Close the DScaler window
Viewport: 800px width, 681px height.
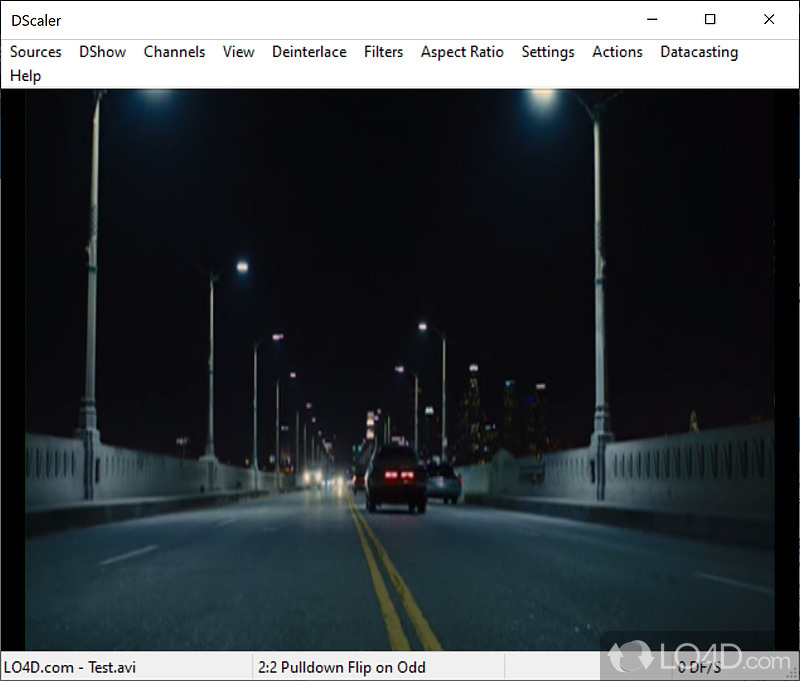(x=768, y=20)
